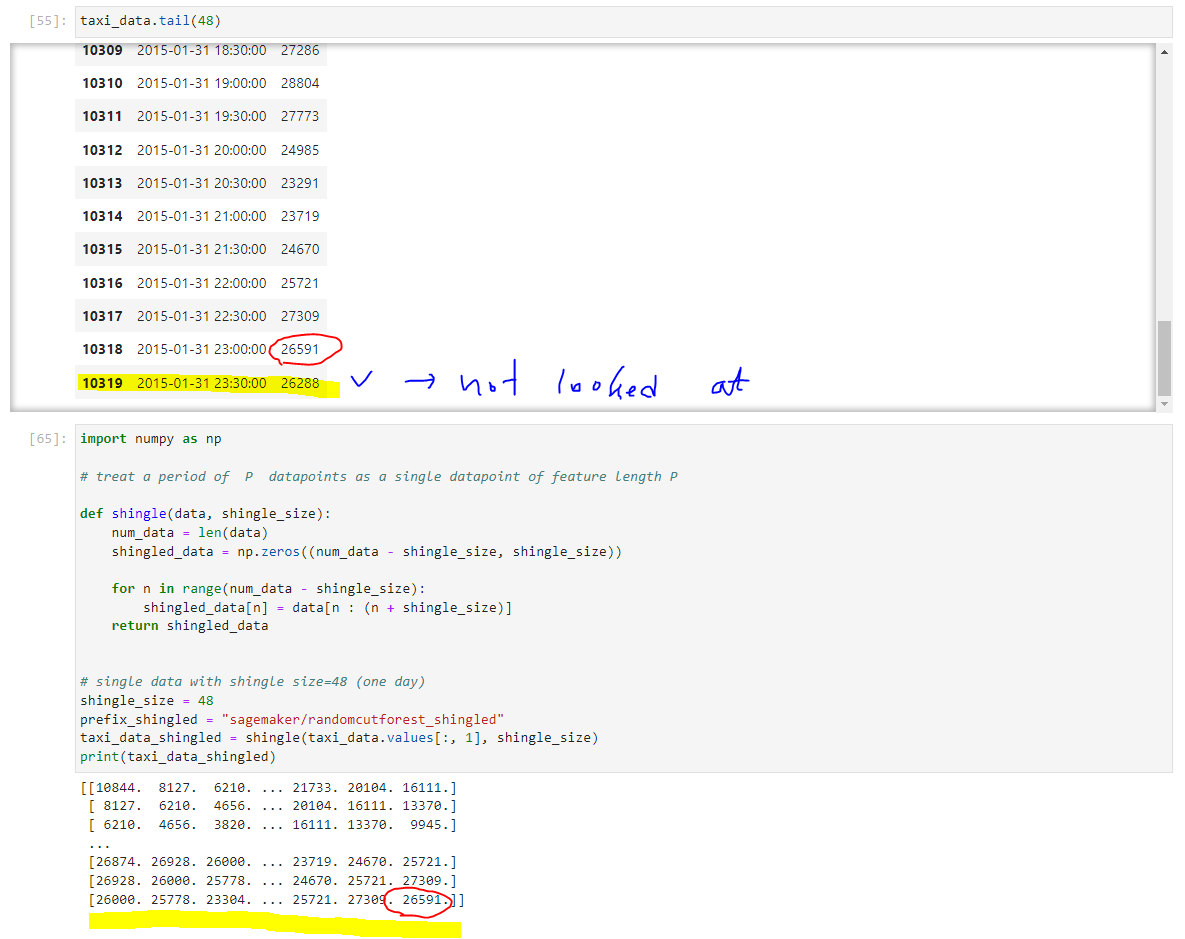Click the highlighted row 10319 in the table
1185x939 pixels.
[x=200, y=382]
